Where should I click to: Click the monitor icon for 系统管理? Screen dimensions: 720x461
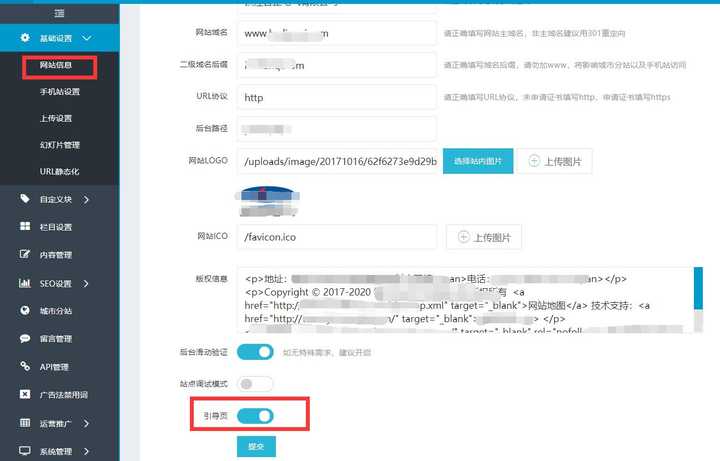tap(25, 450)
